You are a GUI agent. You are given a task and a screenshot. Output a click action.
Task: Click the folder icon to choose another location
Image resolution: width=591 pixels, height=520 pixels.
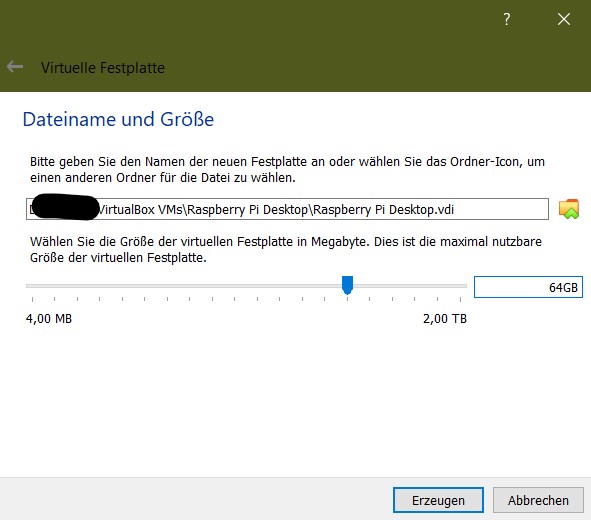[569, 209]
